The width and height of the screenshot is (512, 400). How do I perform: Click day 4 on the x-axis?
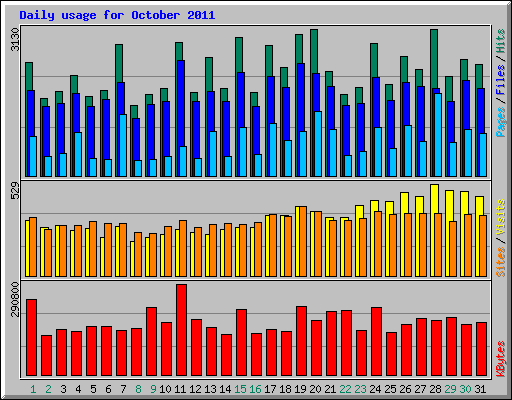78,389
